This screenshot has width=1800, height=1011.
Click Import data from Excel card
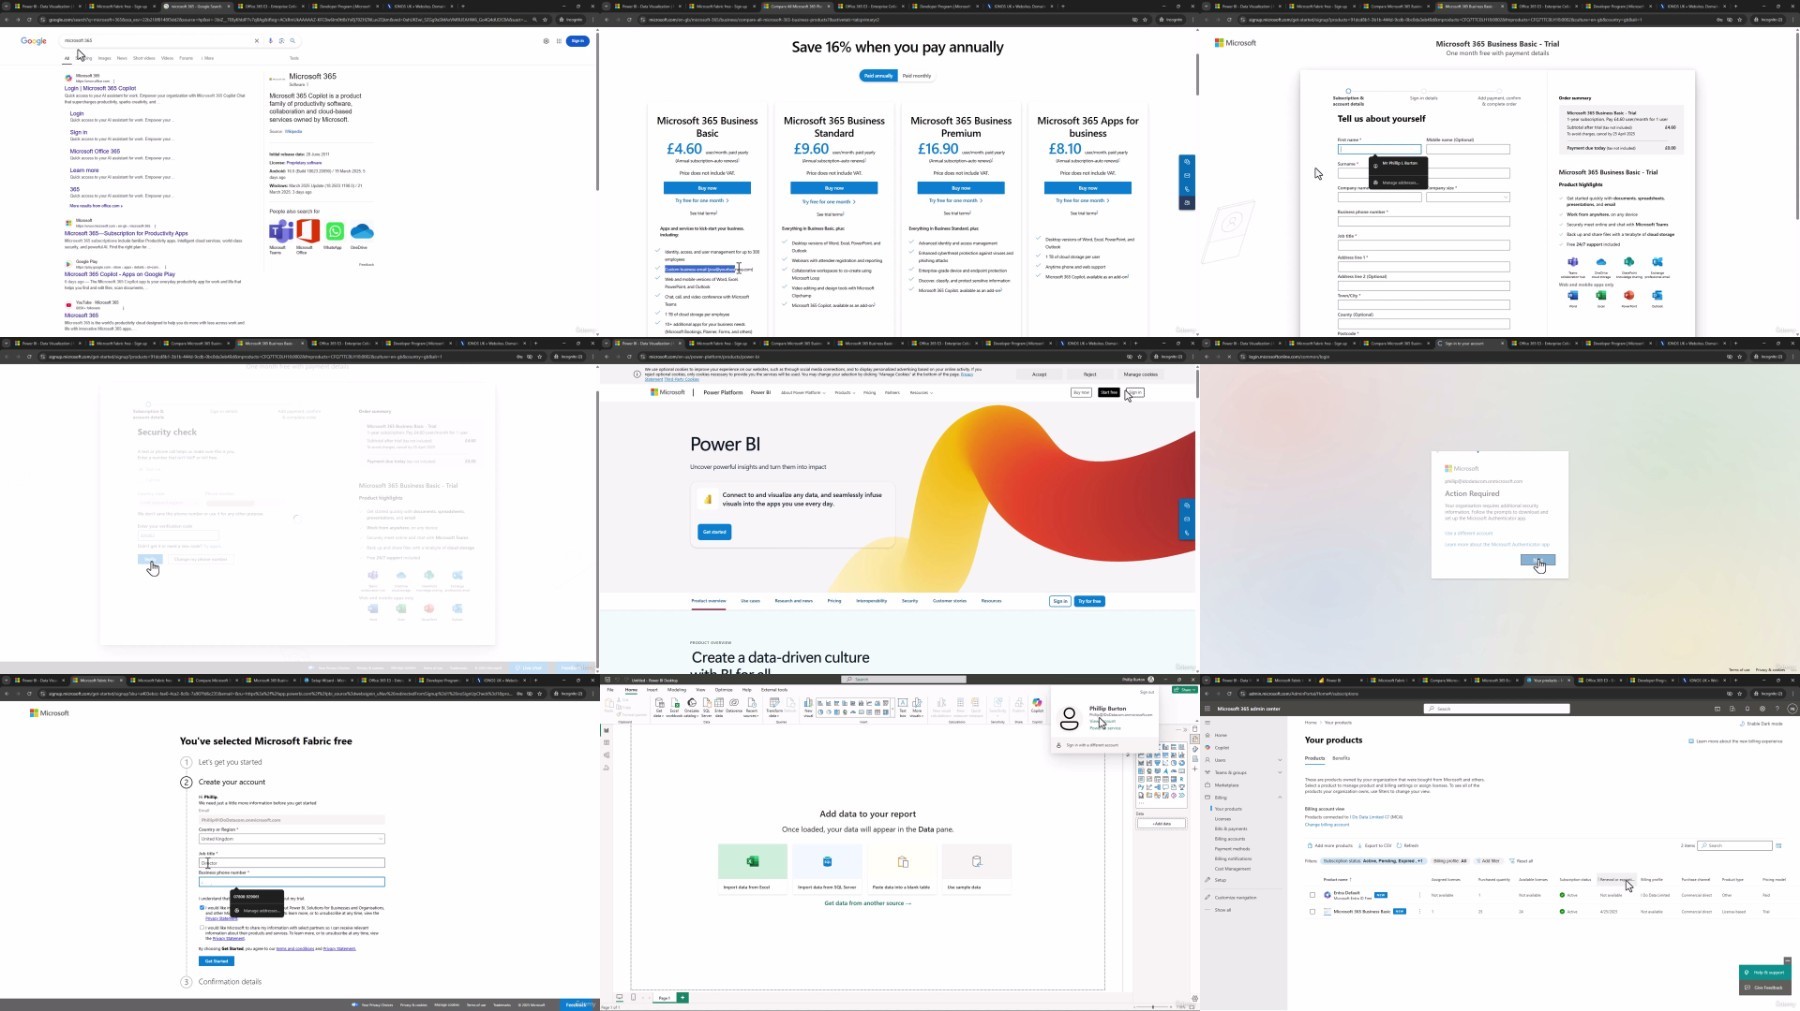(752, 868)
